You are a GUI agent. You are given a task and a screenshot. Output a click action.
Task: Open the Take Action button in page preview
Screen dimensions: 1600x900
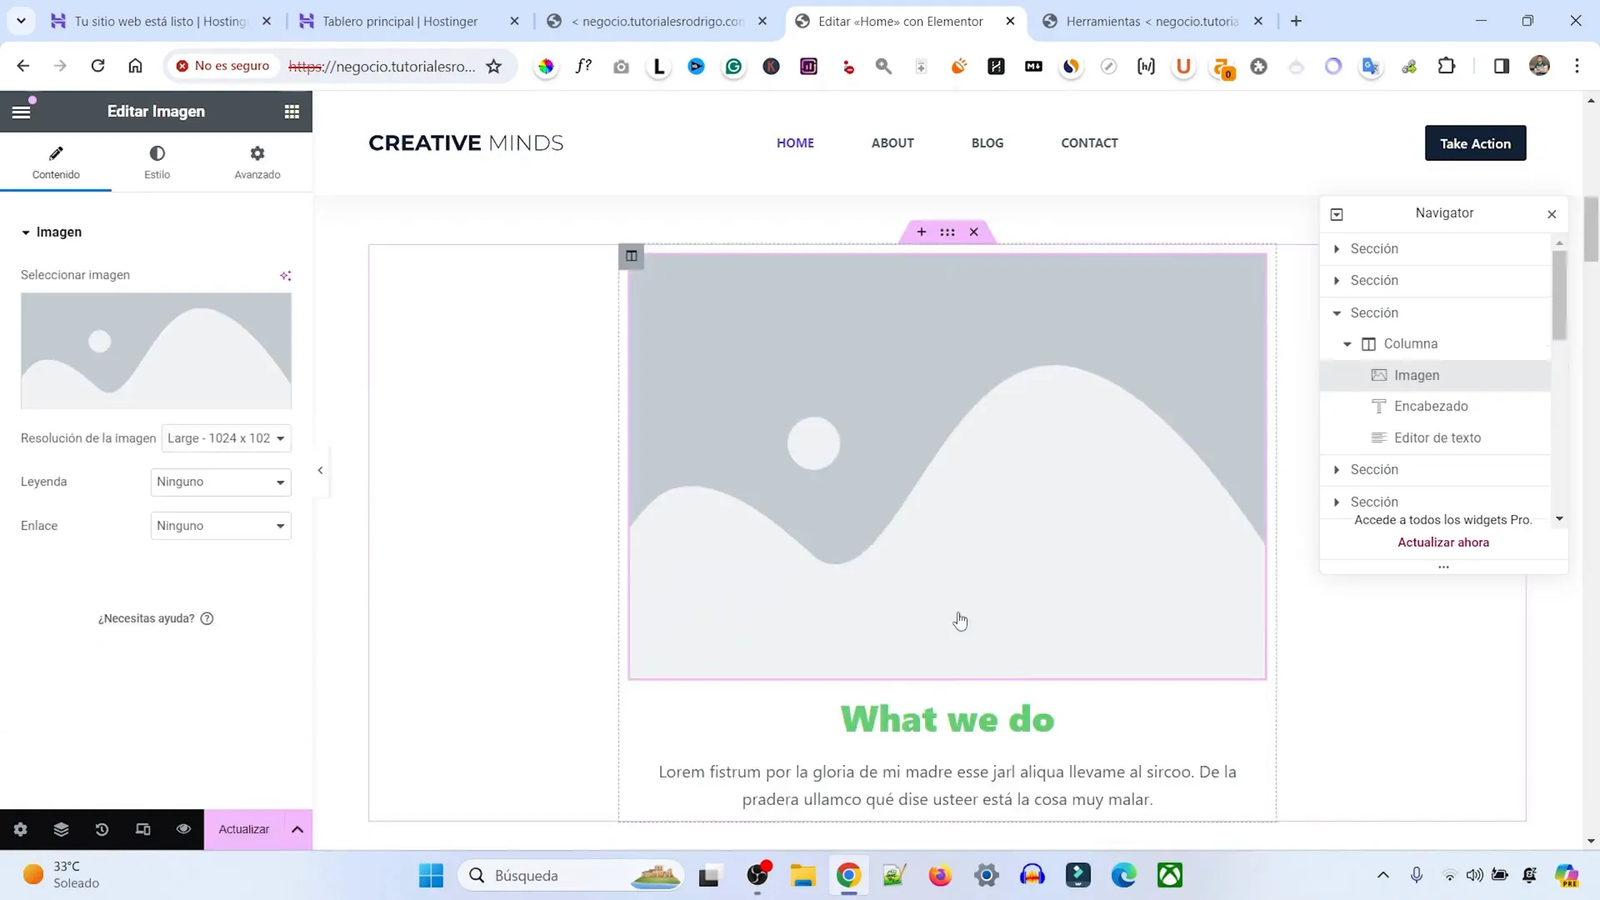(x=1475, y=143)
